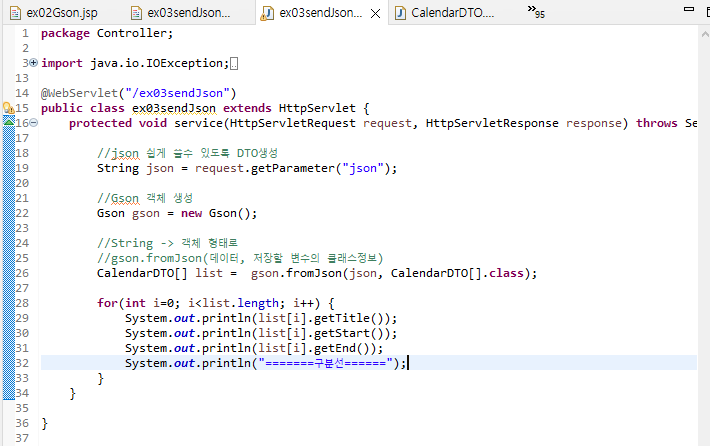Click HttpServlet in the class declaration
This screenshot has width=710, height=446.
(x=317, y=109)
